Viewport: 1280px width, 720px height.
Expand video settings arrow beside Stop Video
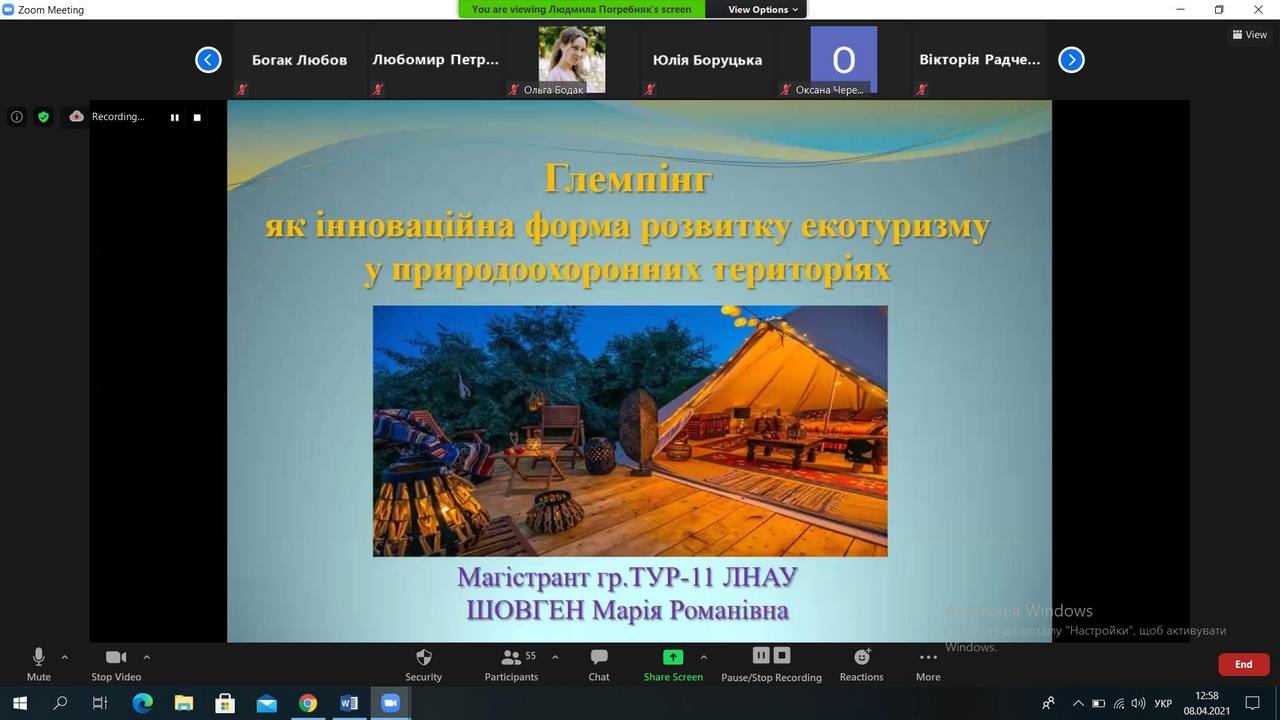point(147,657)
